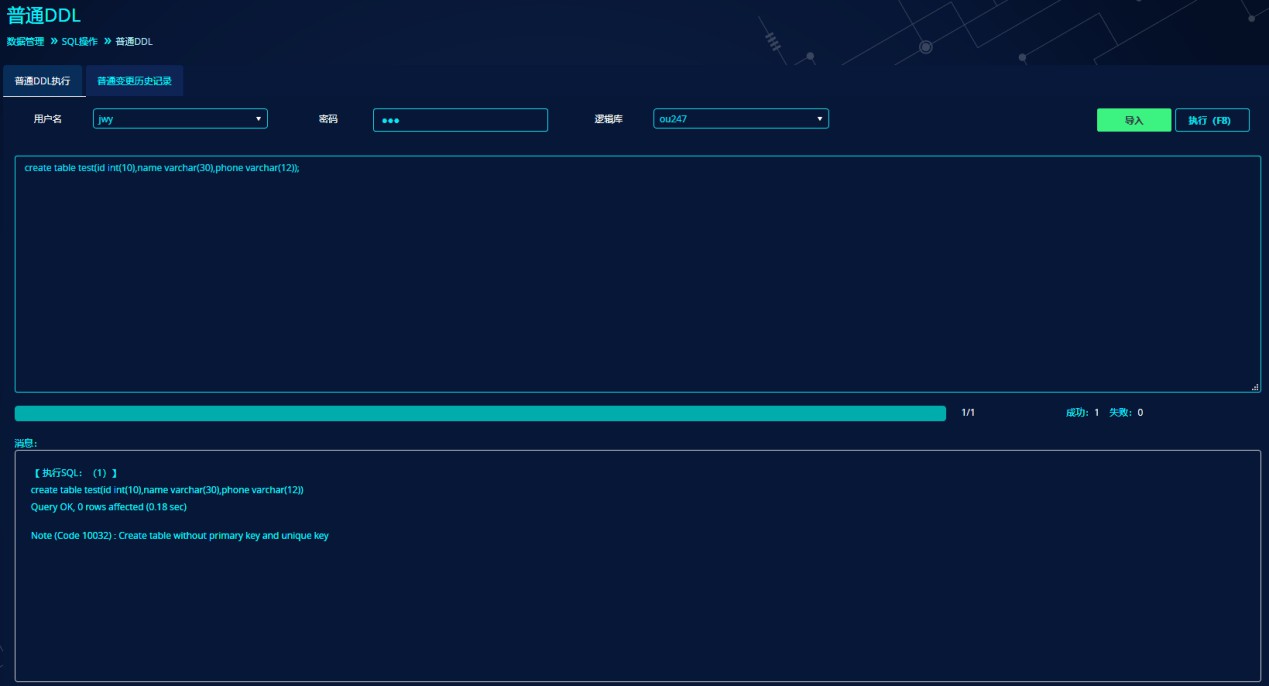Click the 普通DDL breadcrumb item
This screenshot has height=686, width=1269.
(134, 42)
